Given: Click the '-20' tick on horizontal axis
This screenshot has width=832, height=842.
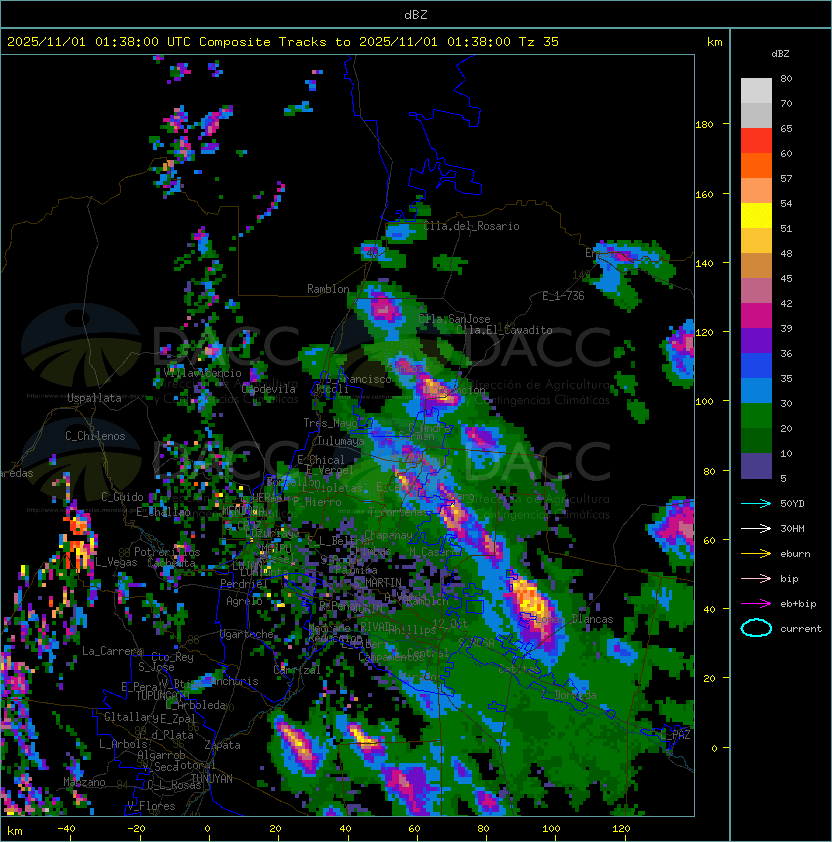Looking at the screenshot, I should pos(136,829).
